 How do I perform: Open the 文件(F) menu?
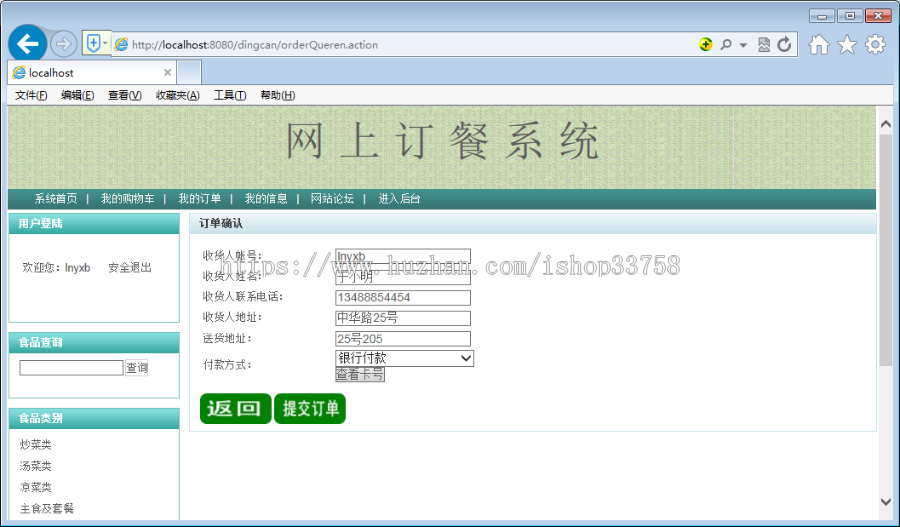click(x=31, y=95)
